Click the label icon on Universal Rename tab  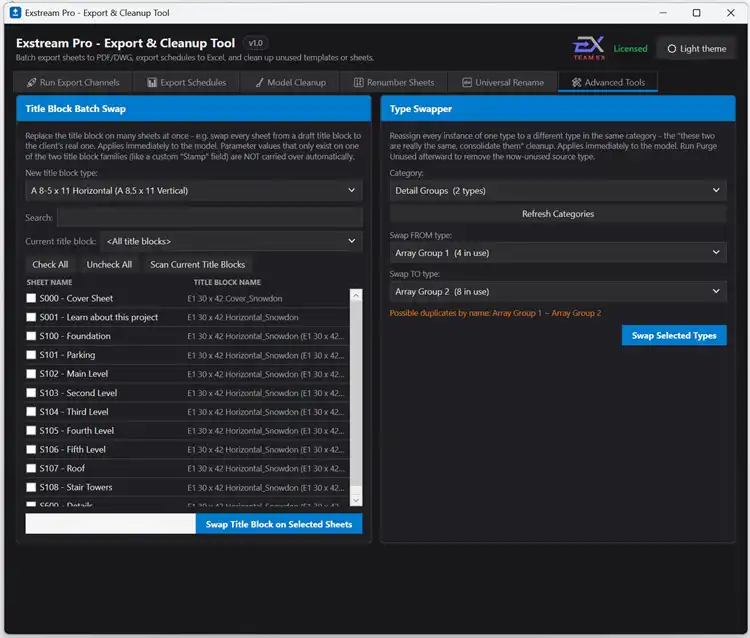(x=467, y=83)
